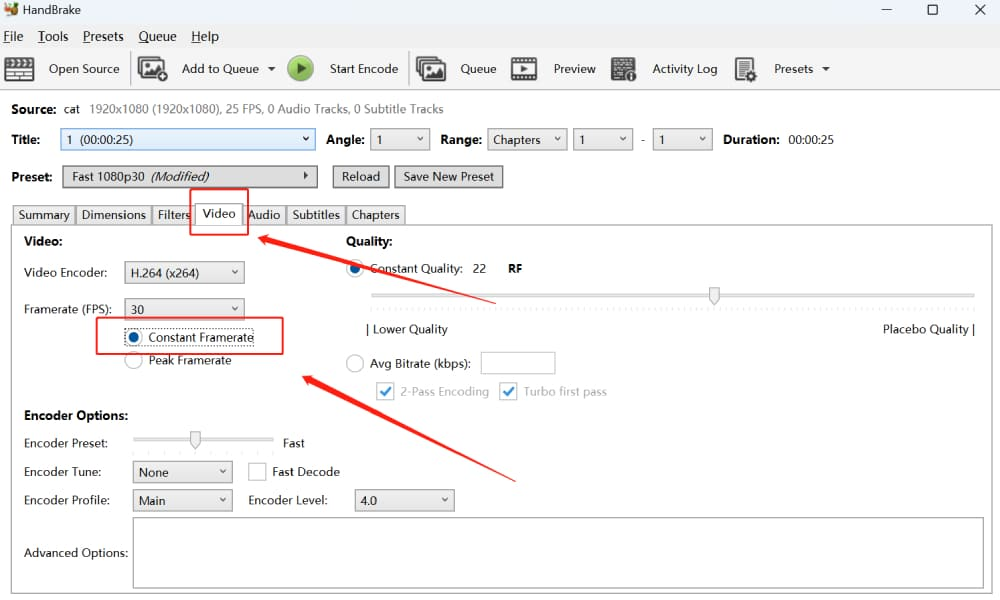The width and height of the screenshot is (1000, 600).
Task: Select the Avg Bitrate radio button
Action: click(355, 363)
